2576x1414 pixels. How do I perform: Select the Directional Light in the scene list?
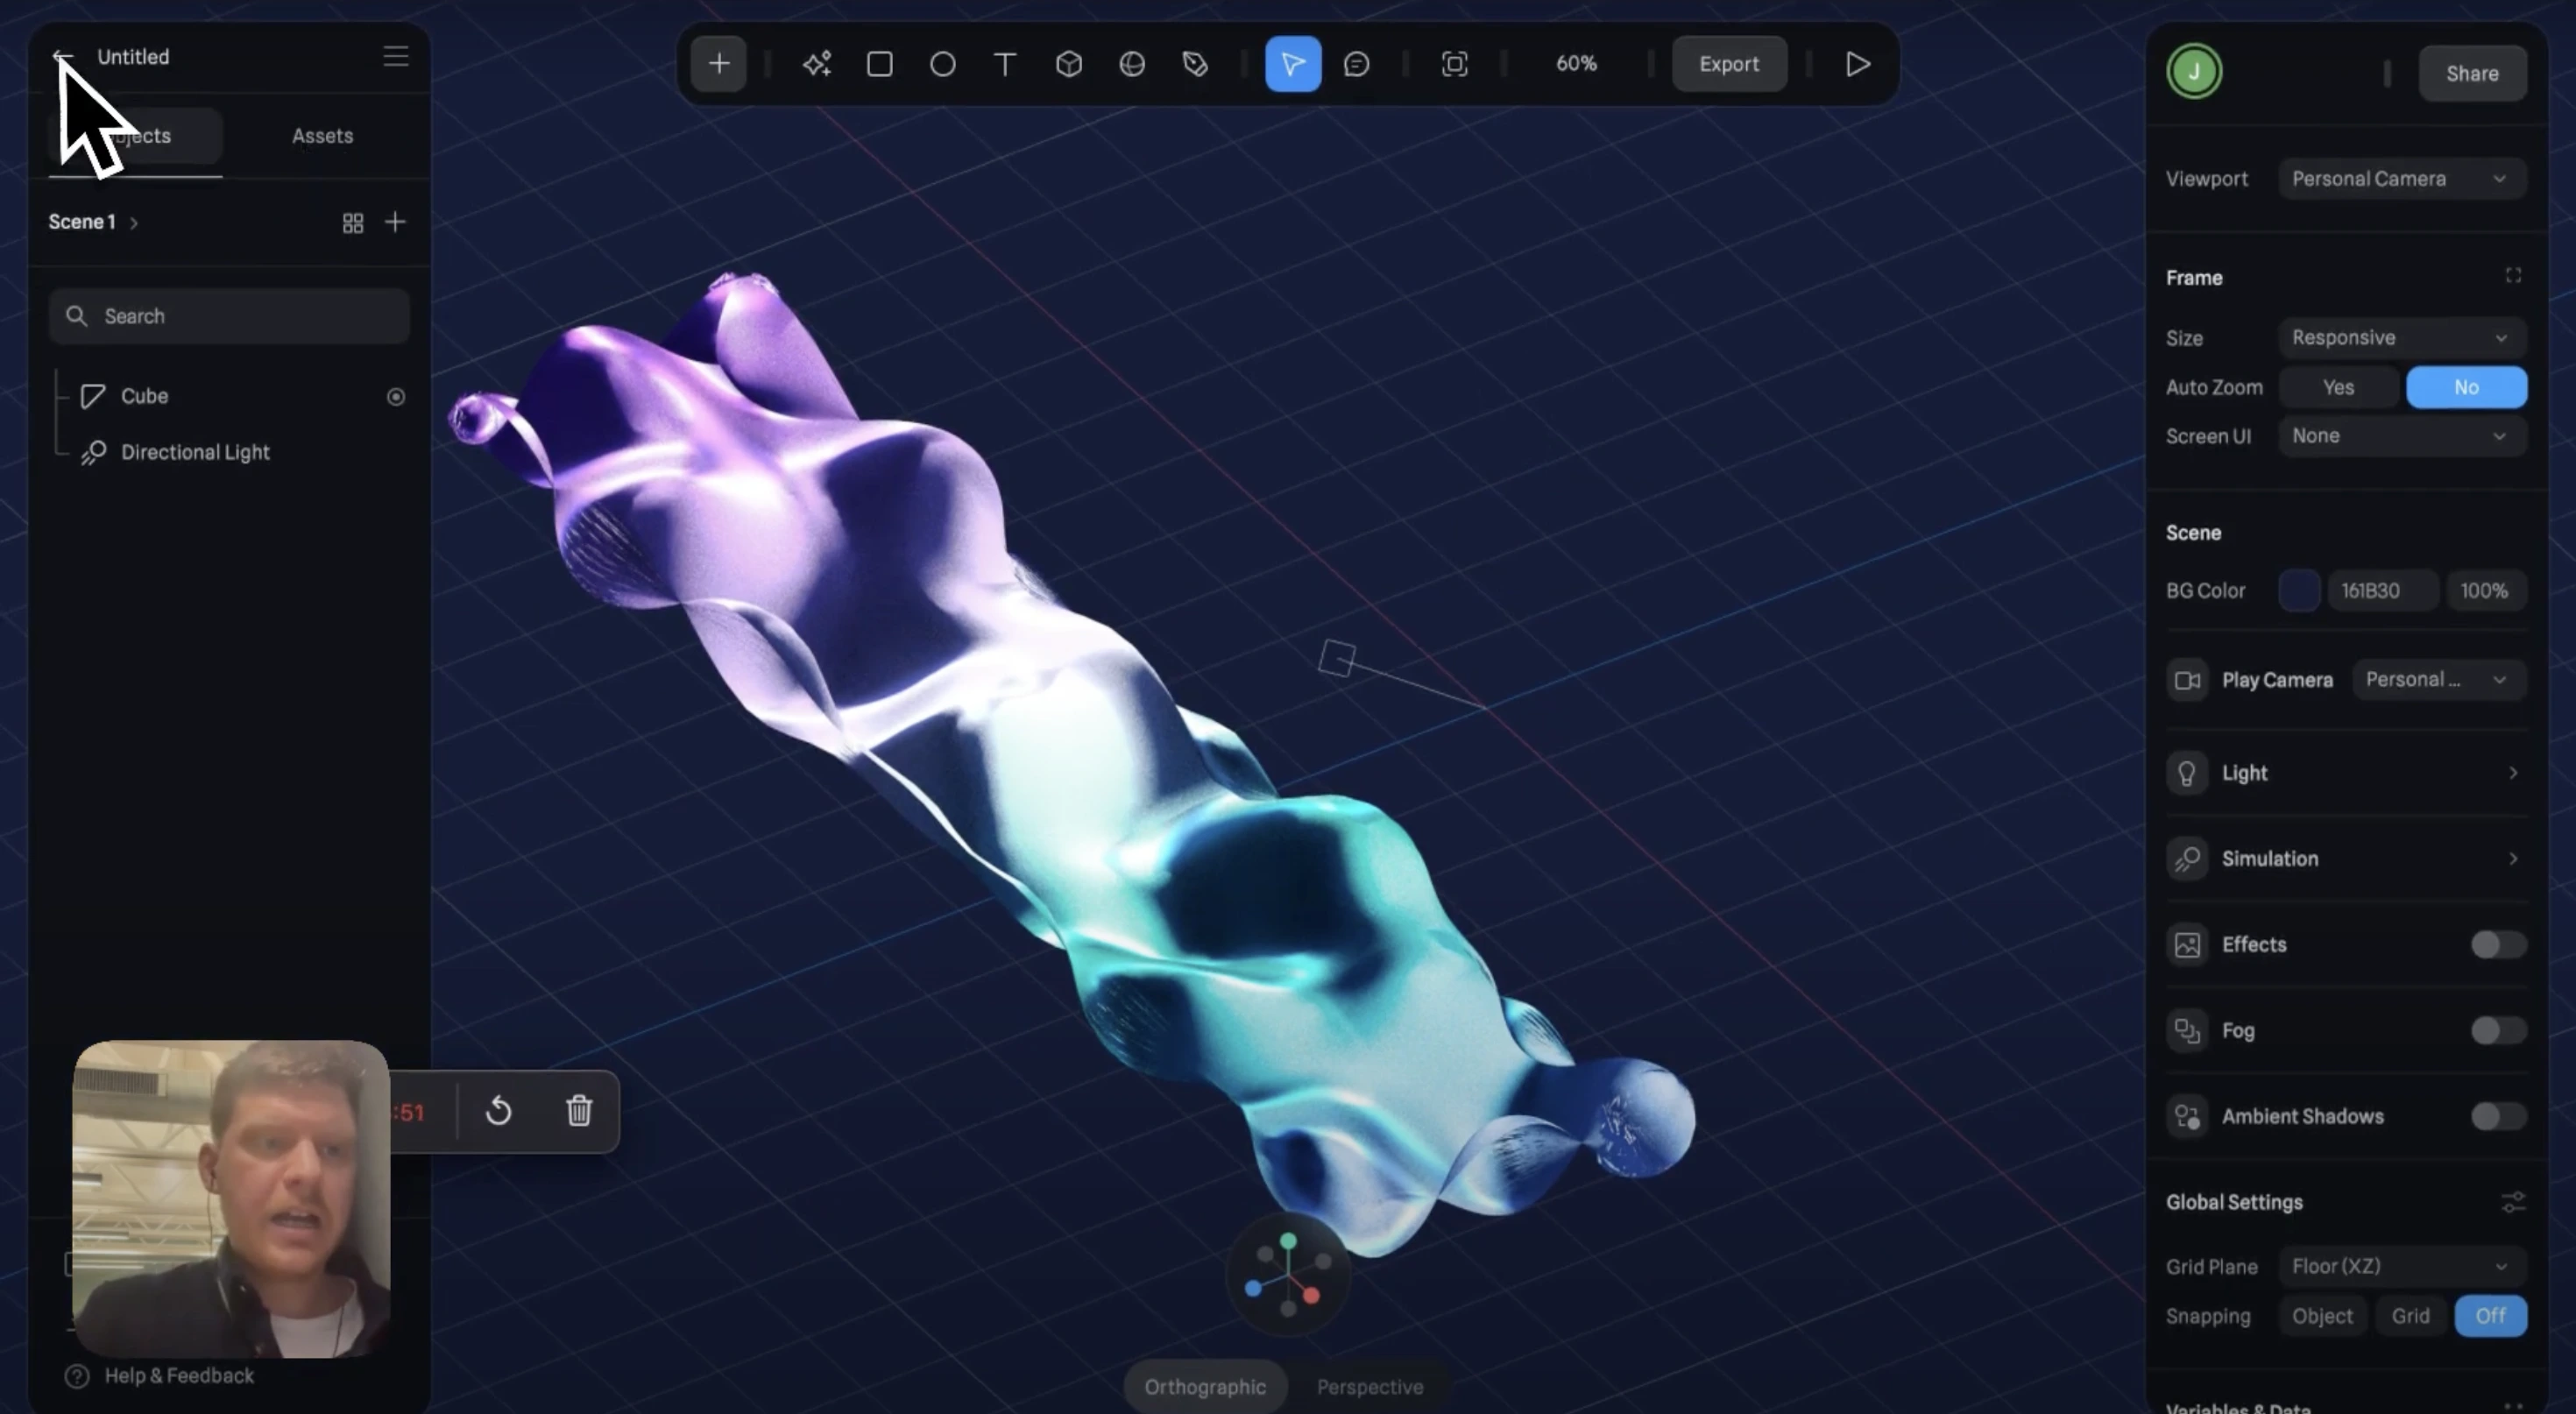tap(196, 452)
